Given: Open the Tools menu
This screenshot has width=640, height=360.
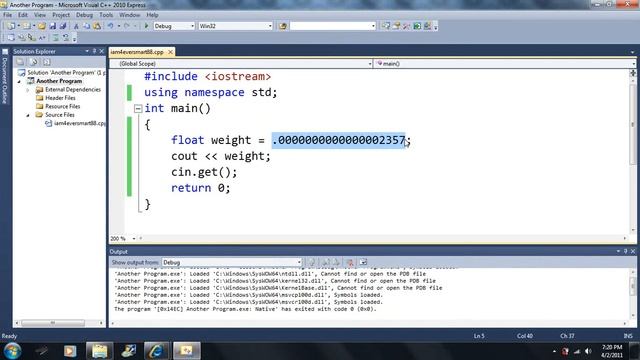Looking at the screenshot, I should pos(106,15).
